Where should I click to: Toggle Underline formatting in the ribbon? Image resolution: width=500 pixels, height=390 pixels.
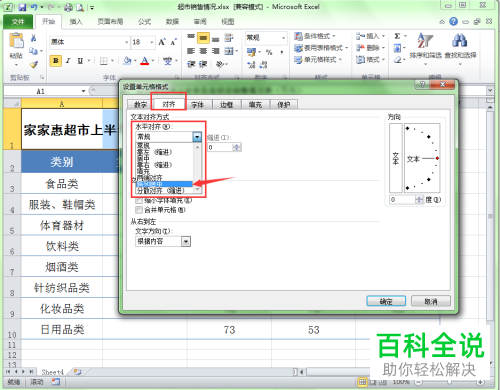coord(80,61)
